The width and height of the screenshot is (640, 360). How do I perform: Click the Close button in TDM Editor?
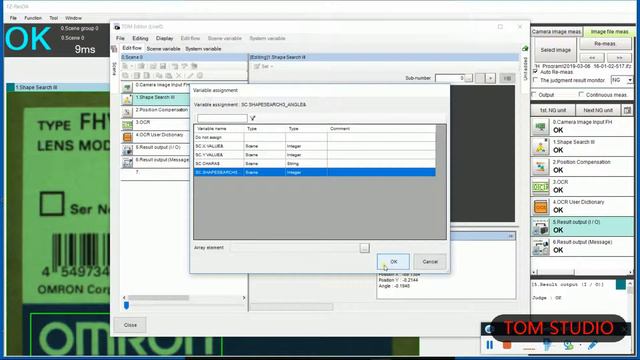click(130, 325)
